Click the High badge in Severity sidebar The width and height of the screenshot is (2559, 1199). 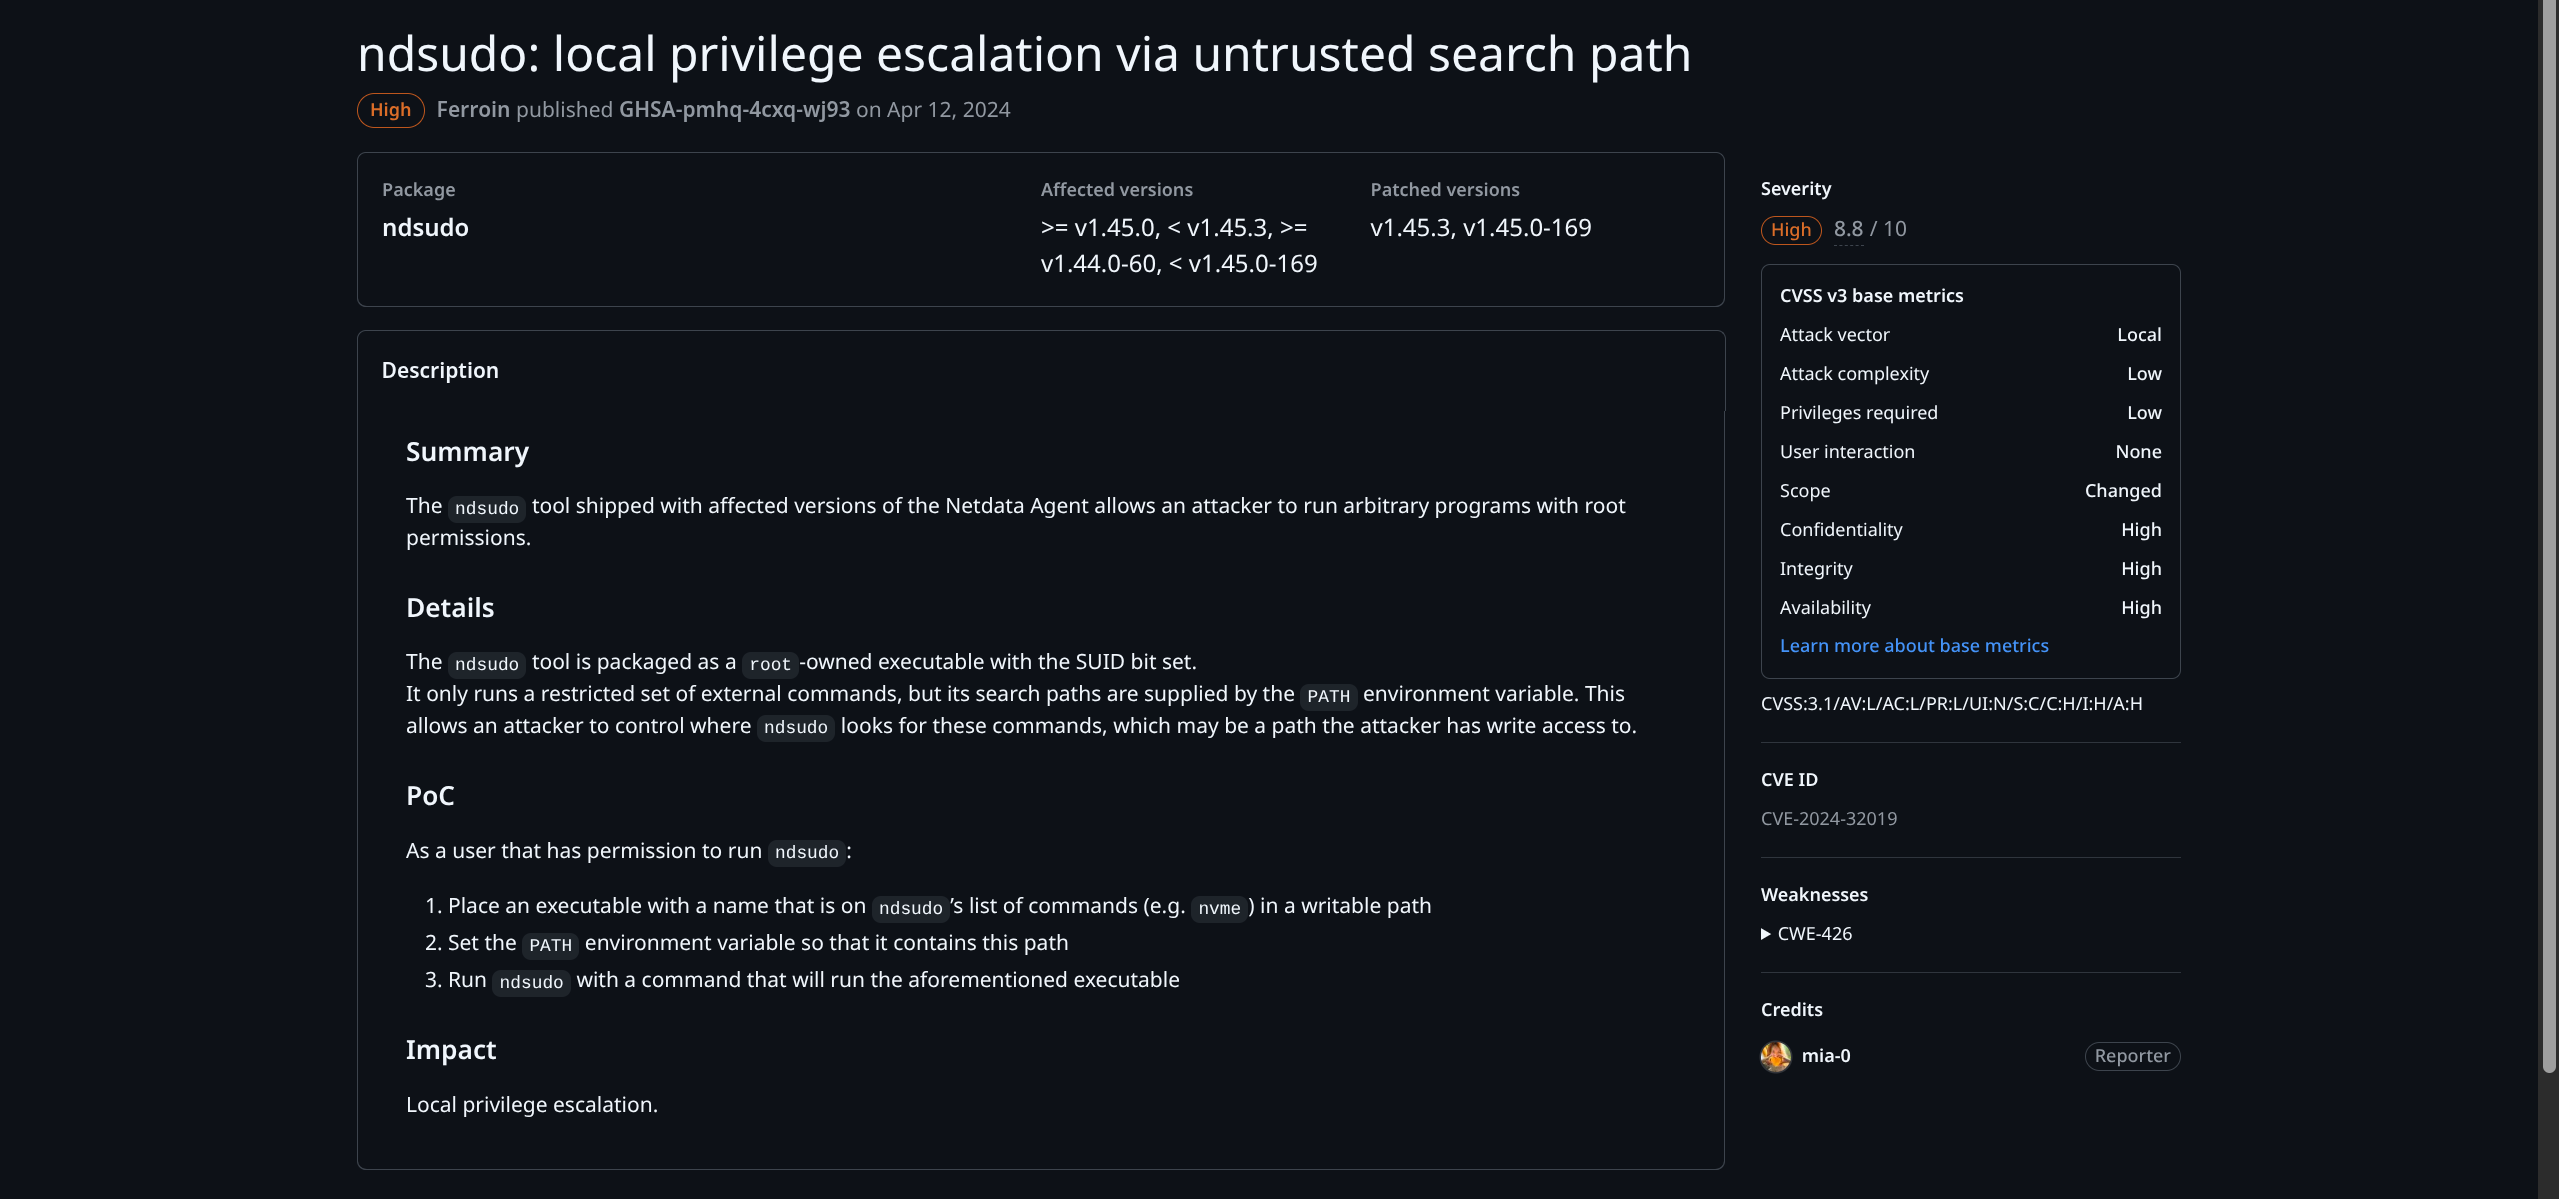(1790, 230)
